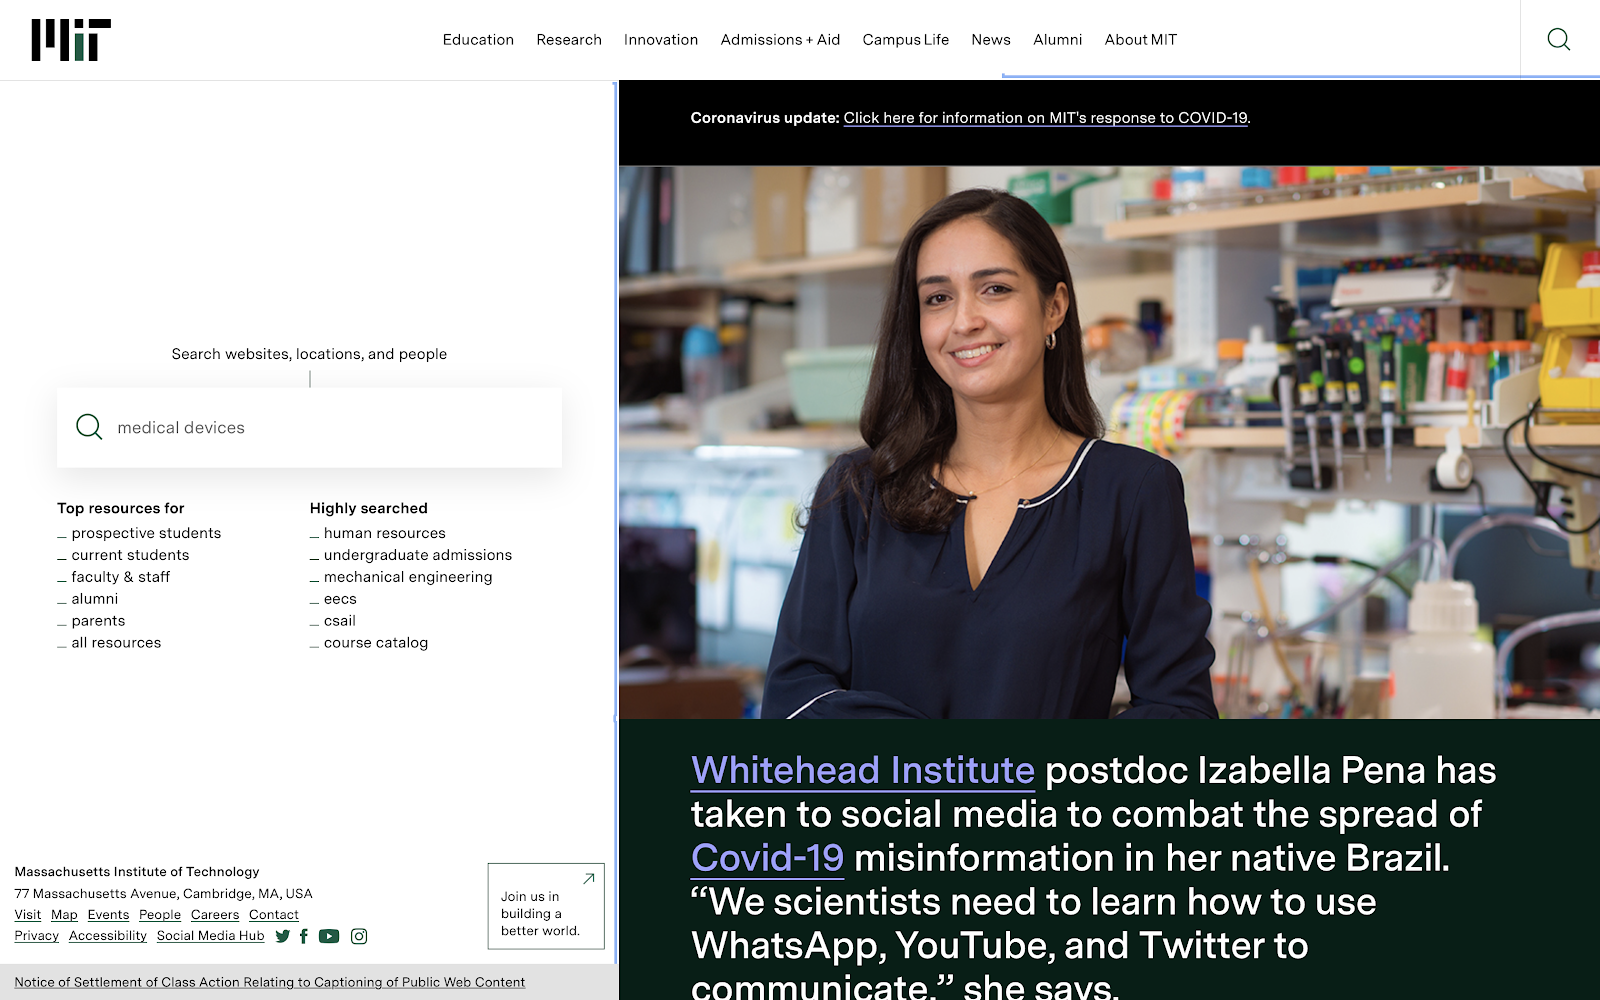This screenshot has width=1600, height=1000.
Task: Click the Careers footer link
Action: point(215,915)
